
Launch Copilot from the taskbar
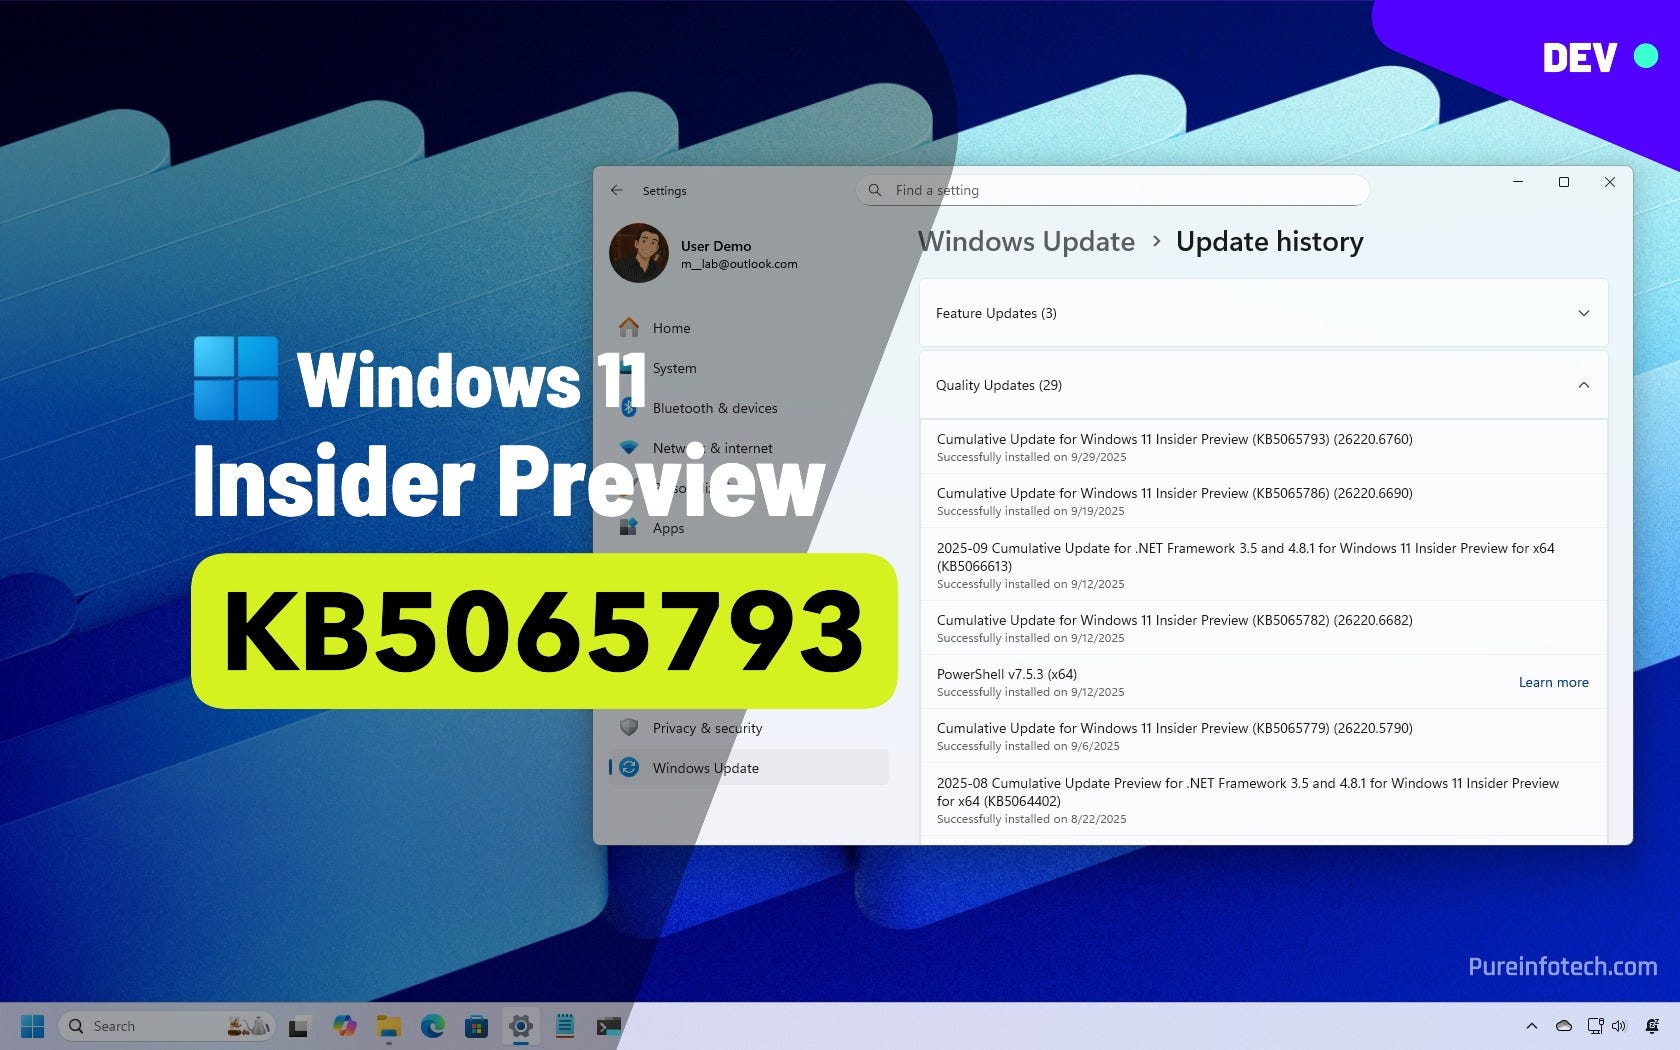(x=345, y=1026)
